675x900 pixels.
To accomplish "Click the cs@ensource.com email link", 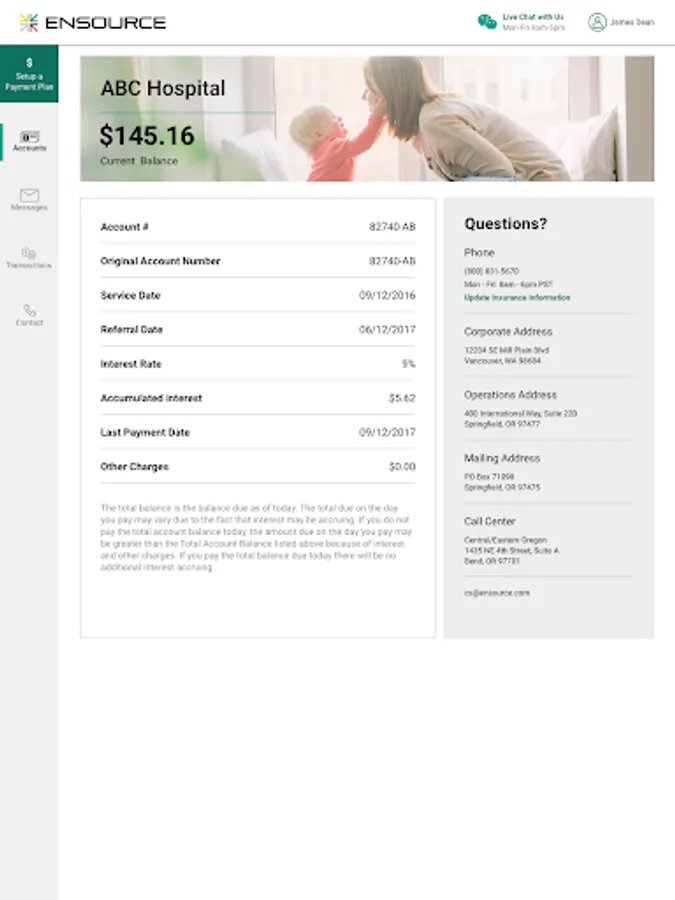I will pyautogui.click(x=497, y=592).
